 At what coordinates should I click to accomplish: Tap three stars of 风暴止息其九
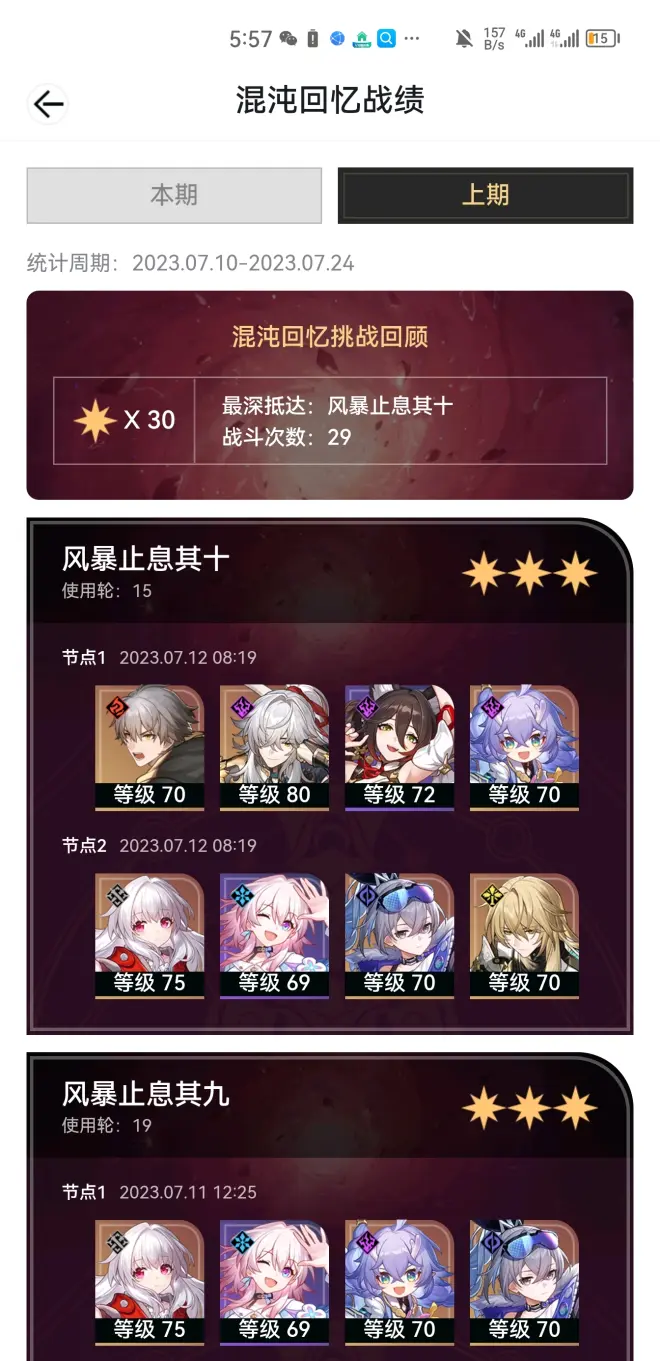529,1108
